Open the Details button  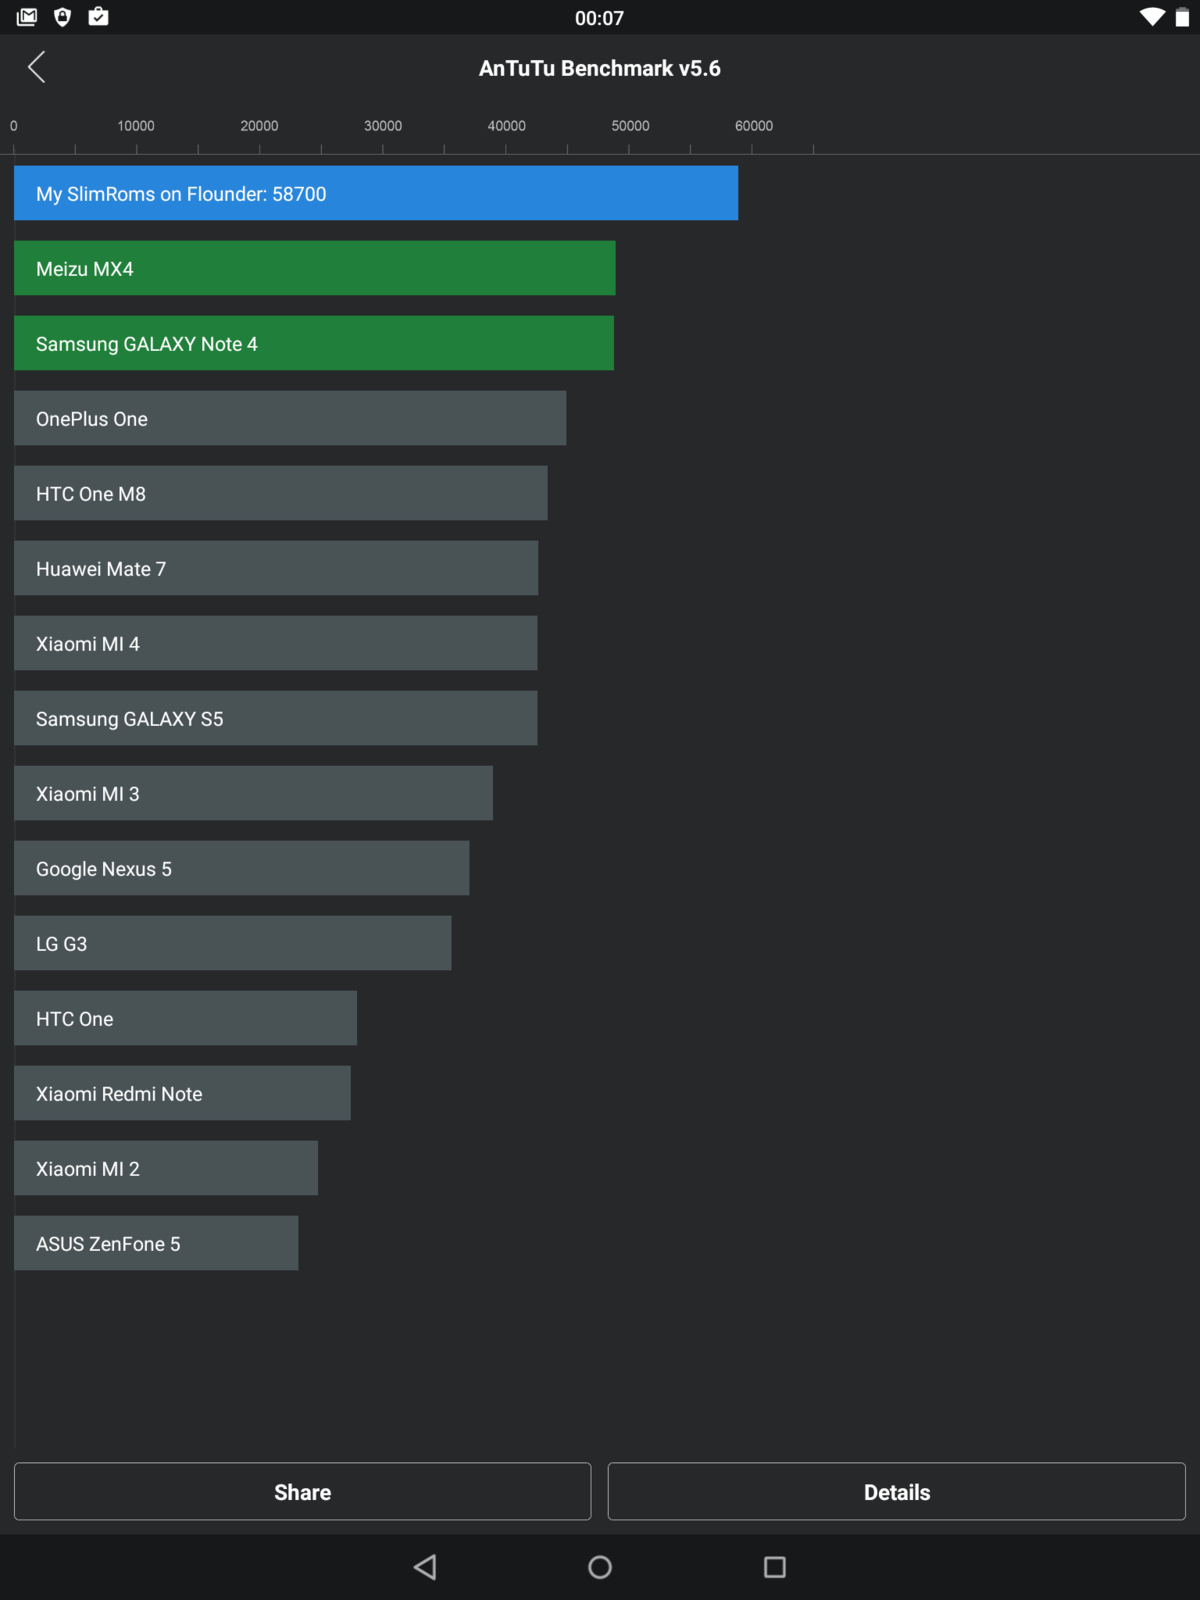(x=896, y=1492)
